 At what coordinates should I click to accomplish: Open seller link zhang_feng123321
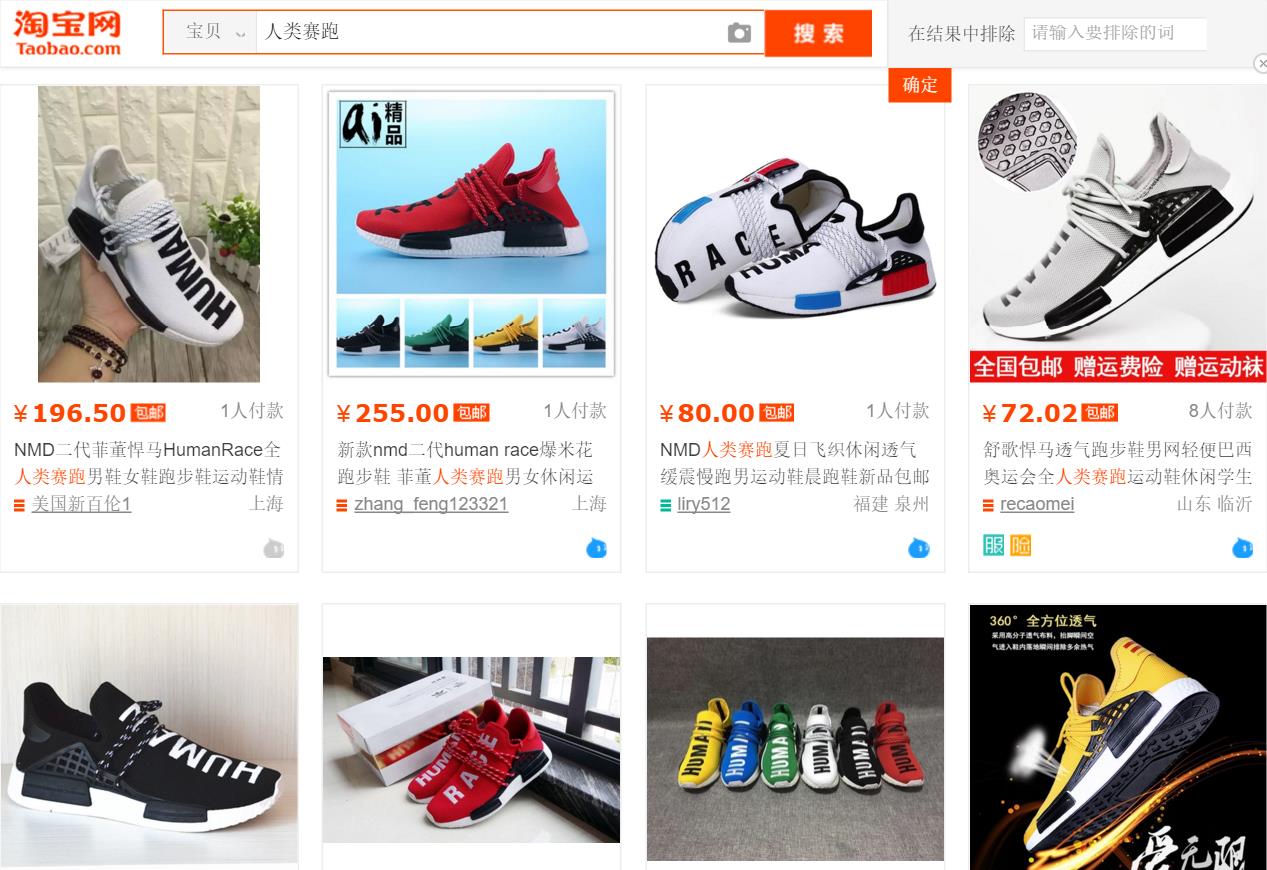pyautogui.click(x=431, y=504)
